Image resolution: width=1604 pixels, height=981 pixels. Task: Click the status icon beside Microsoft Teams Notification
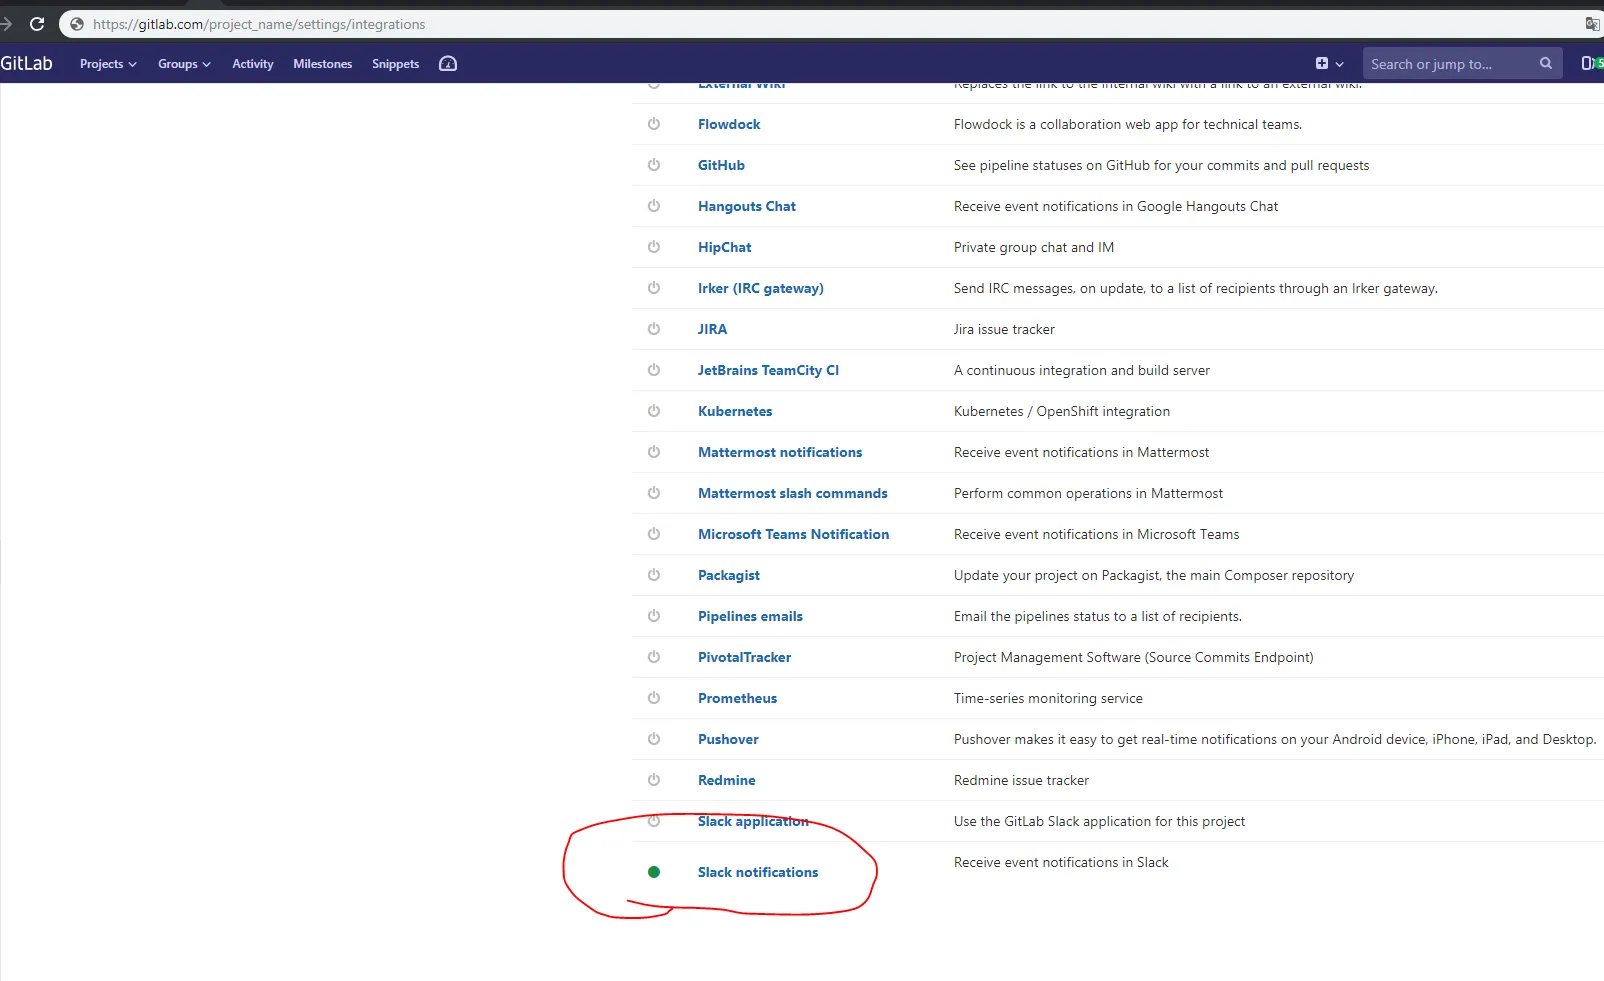(654, 534)
